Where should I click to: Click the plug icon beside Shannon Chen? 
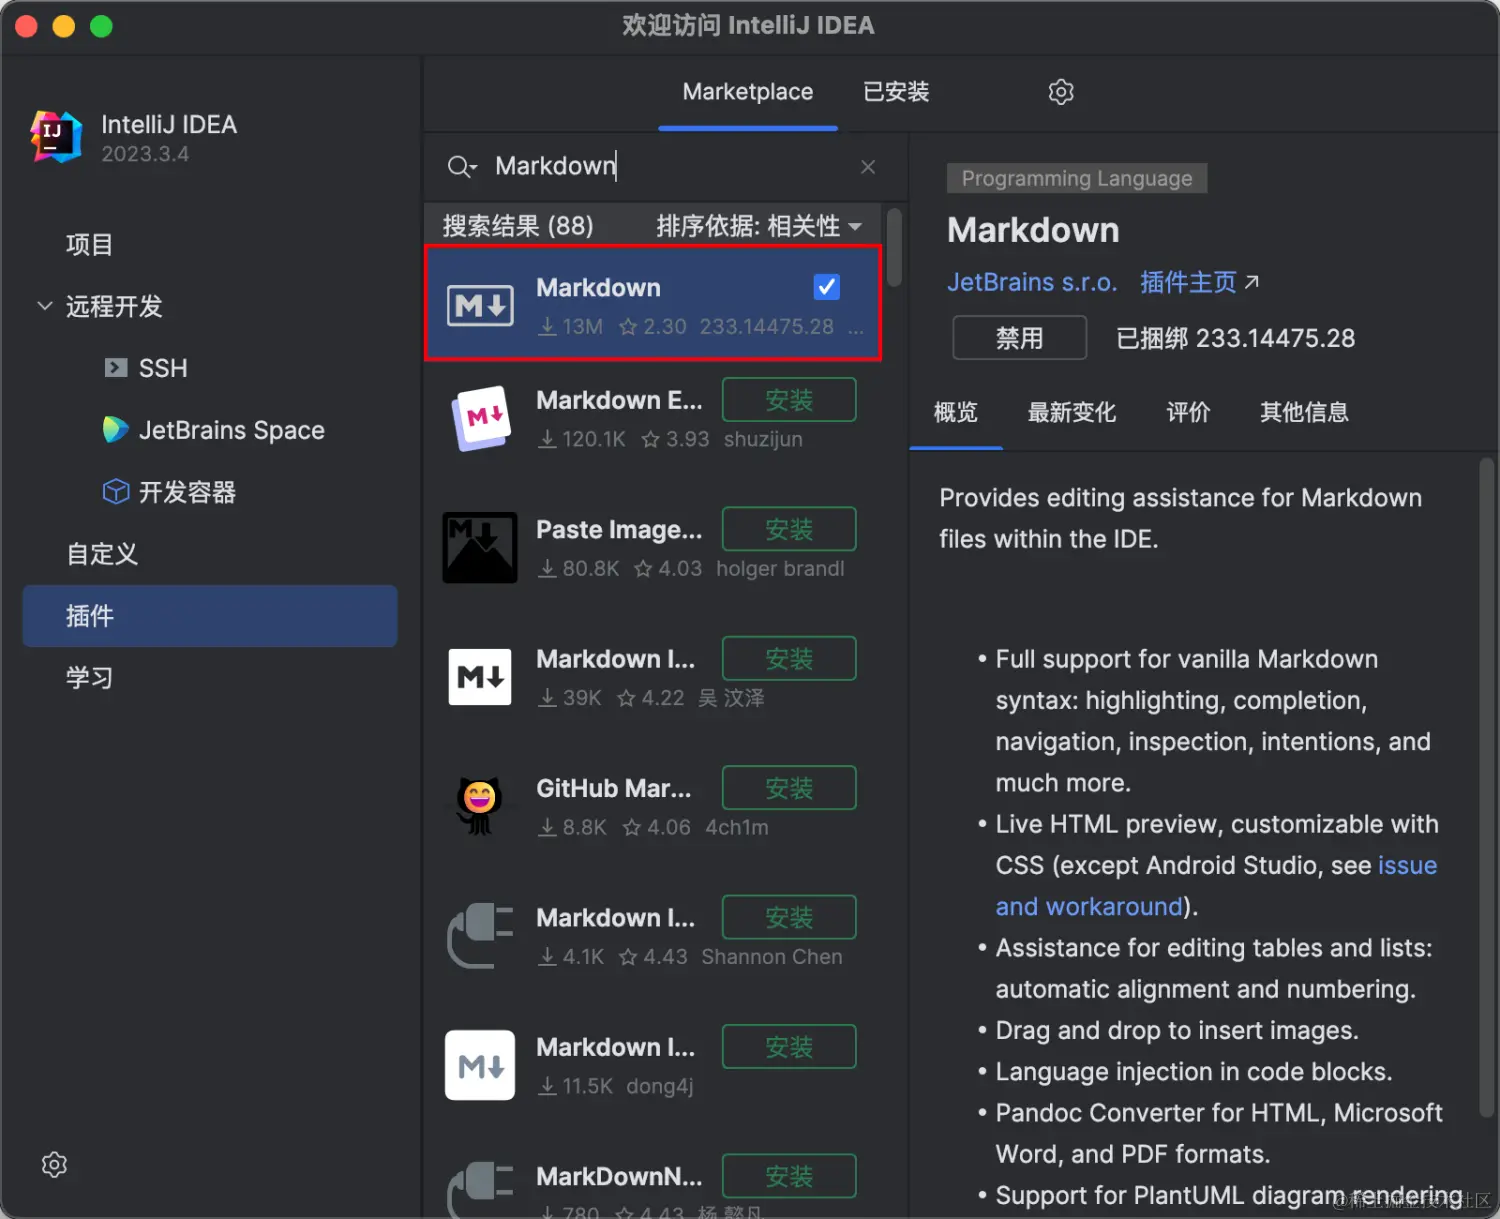pos(480,935)
